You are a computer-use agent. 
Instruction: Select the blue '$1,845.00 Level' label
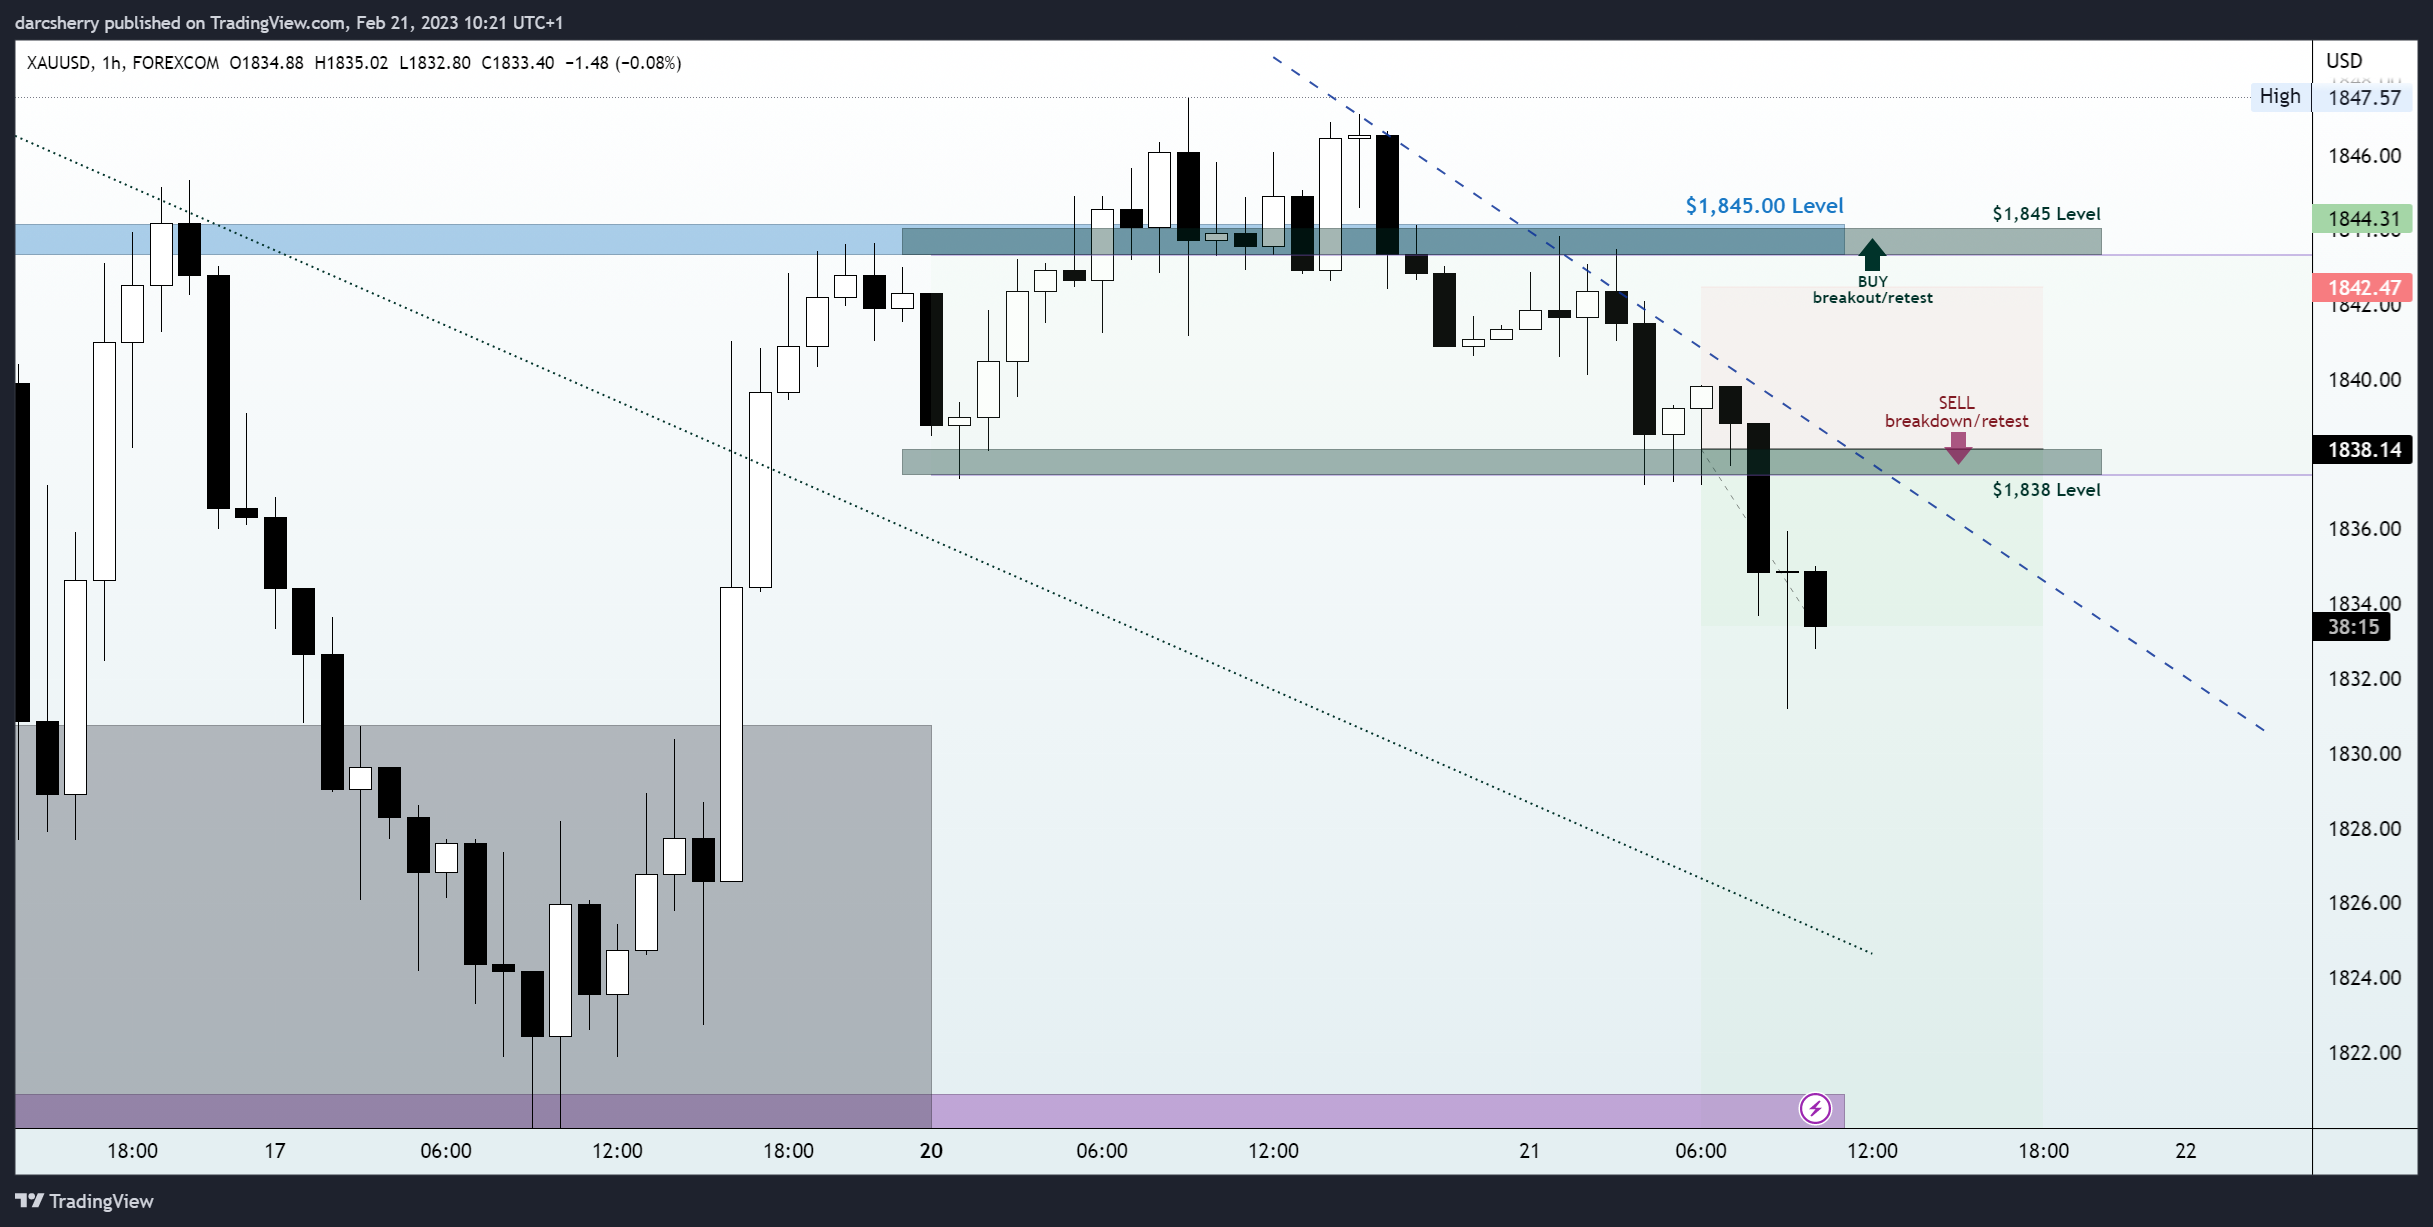1764,205
